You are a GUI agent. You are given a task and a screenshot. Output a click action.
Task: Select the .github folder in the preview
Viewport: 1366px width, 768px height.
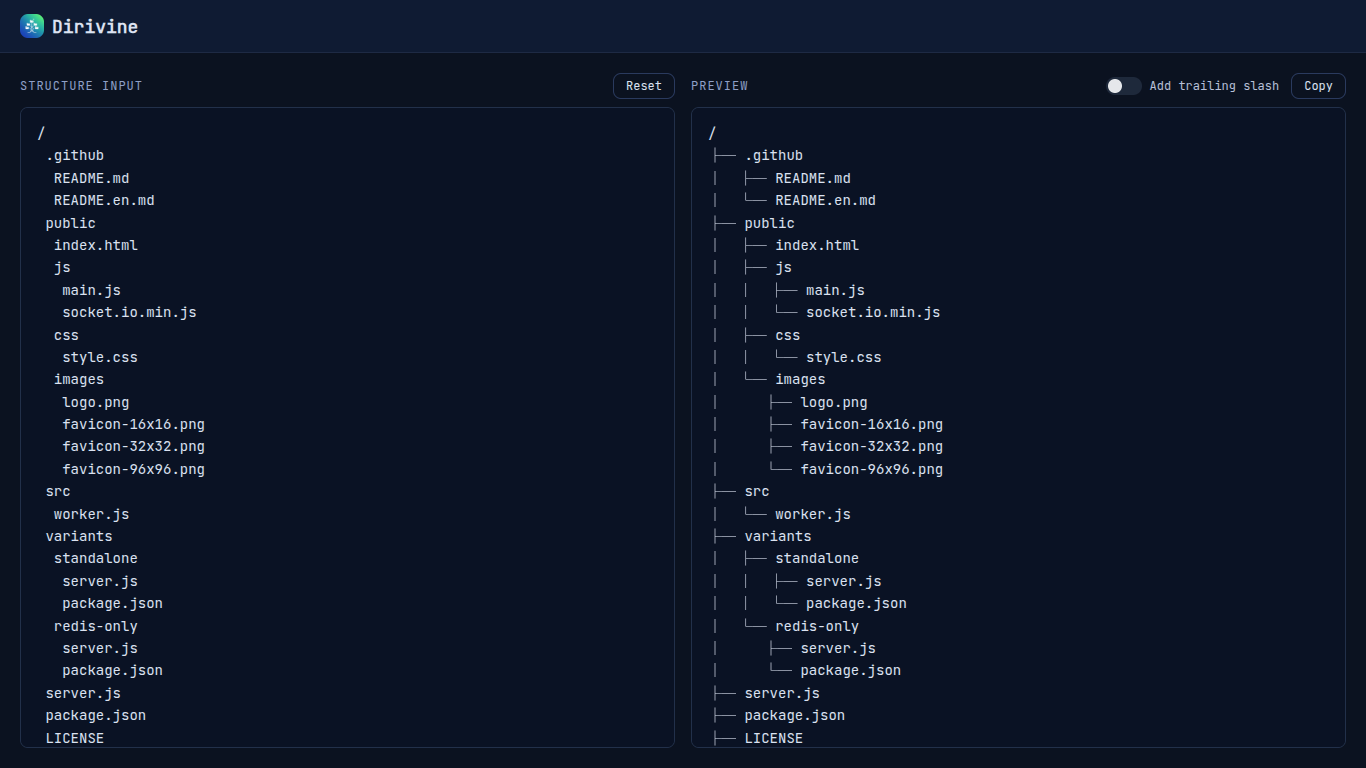pos(775,155)
